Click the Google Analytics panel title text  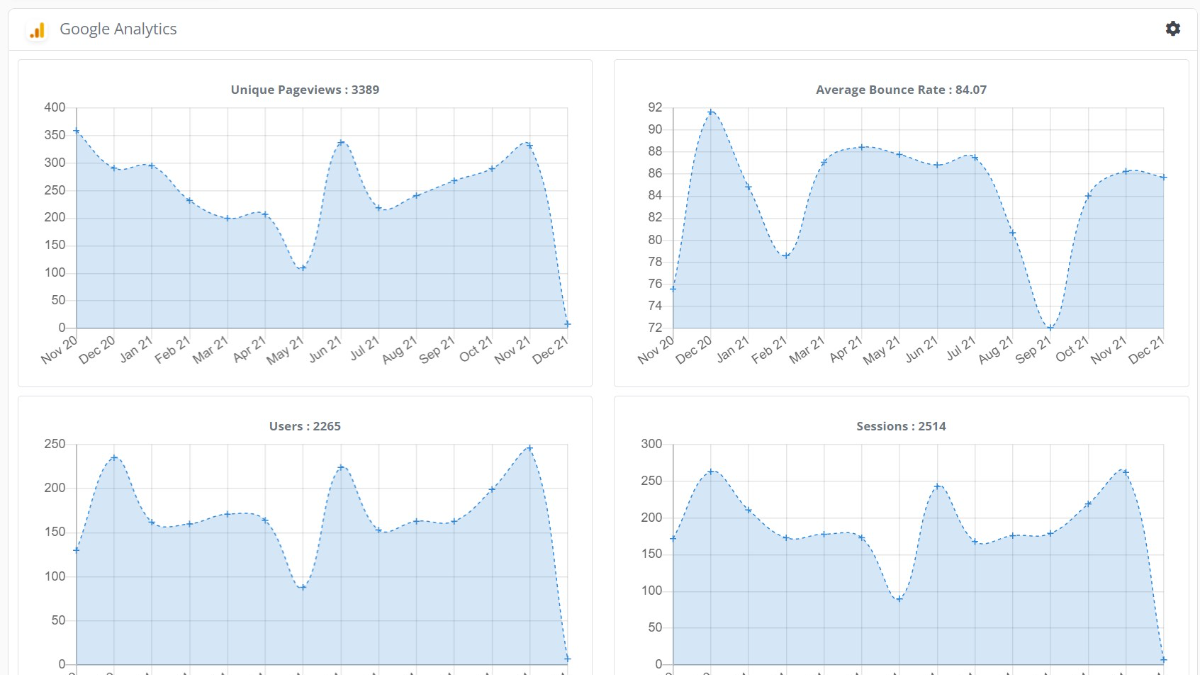118,29
